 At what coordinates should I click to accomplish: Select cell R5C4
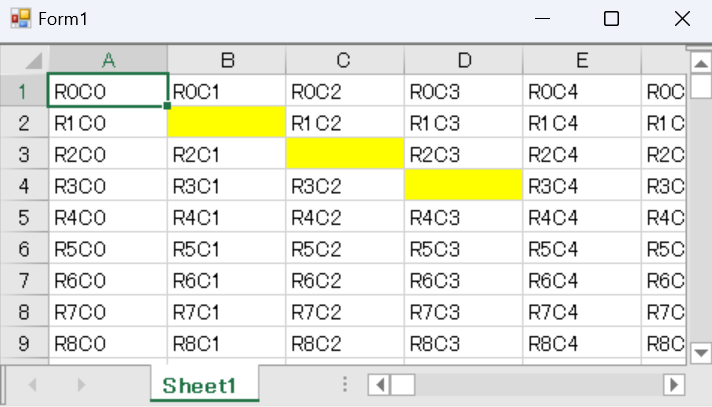coord(582,248)
